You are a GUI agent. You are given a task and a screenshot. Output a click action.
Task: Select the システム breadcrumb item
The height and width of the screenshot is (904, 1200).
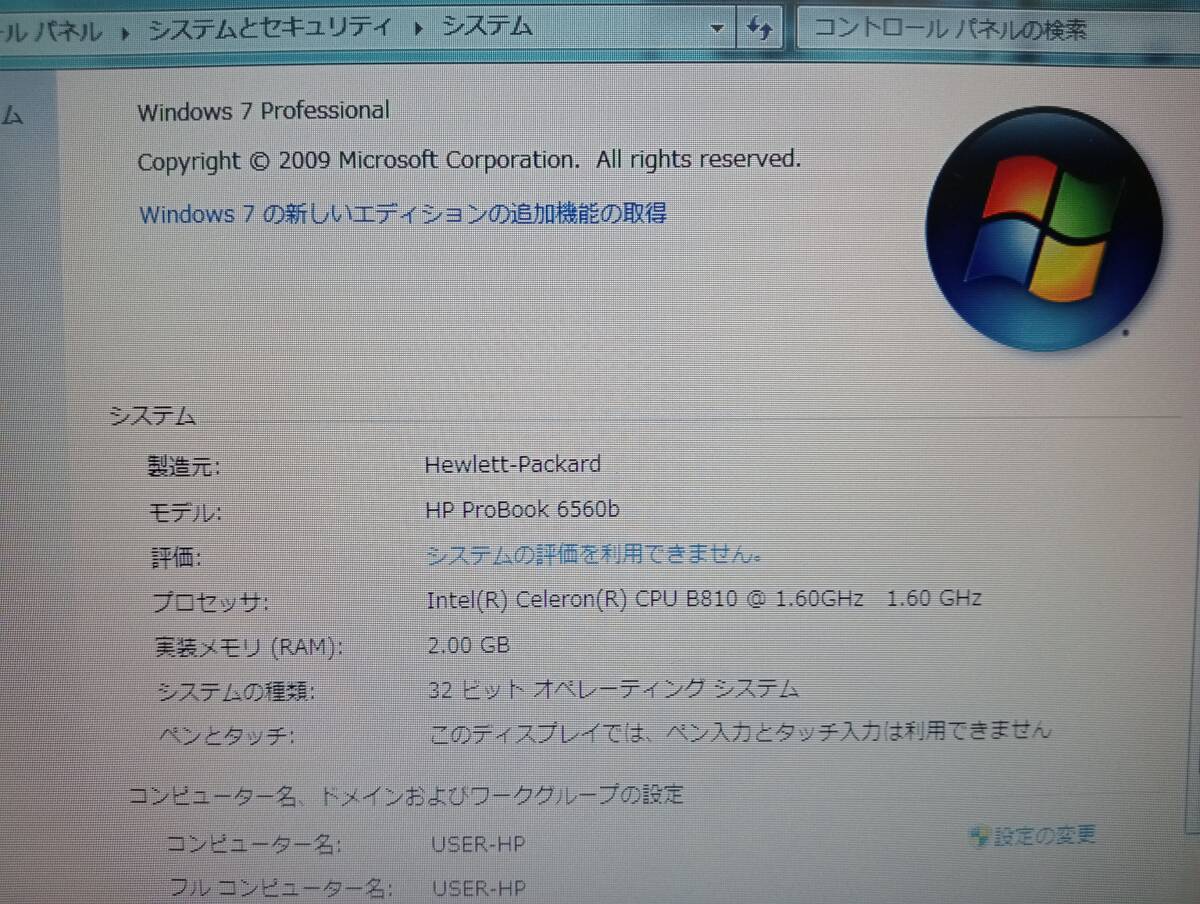(487, 28)
